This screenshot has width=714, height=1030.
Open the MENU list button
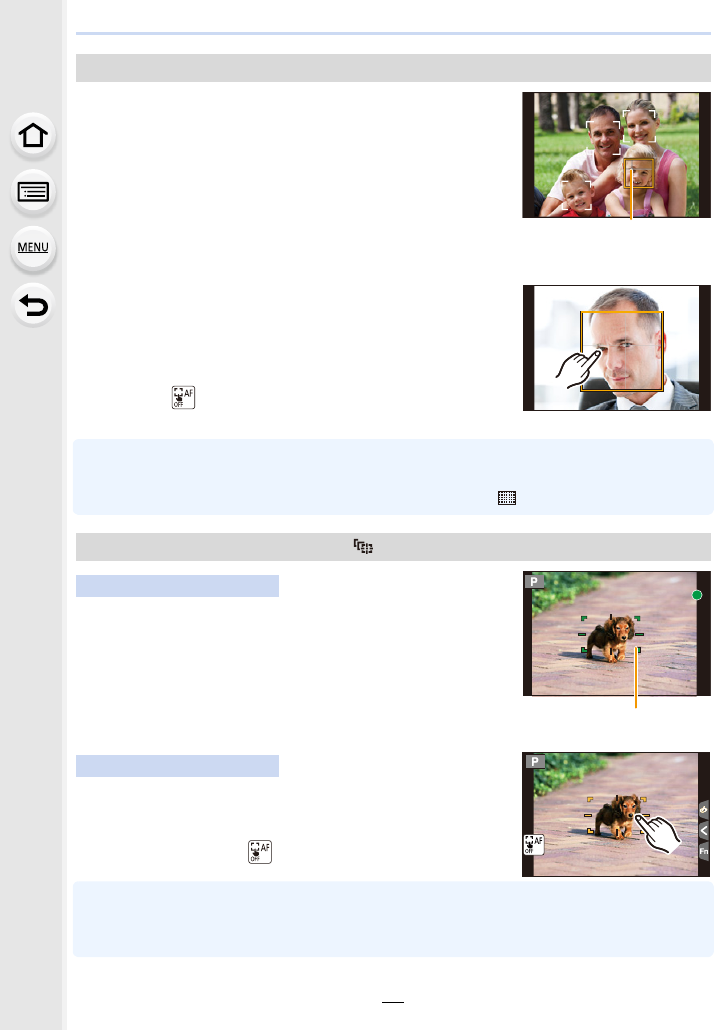tap(33, 248)
